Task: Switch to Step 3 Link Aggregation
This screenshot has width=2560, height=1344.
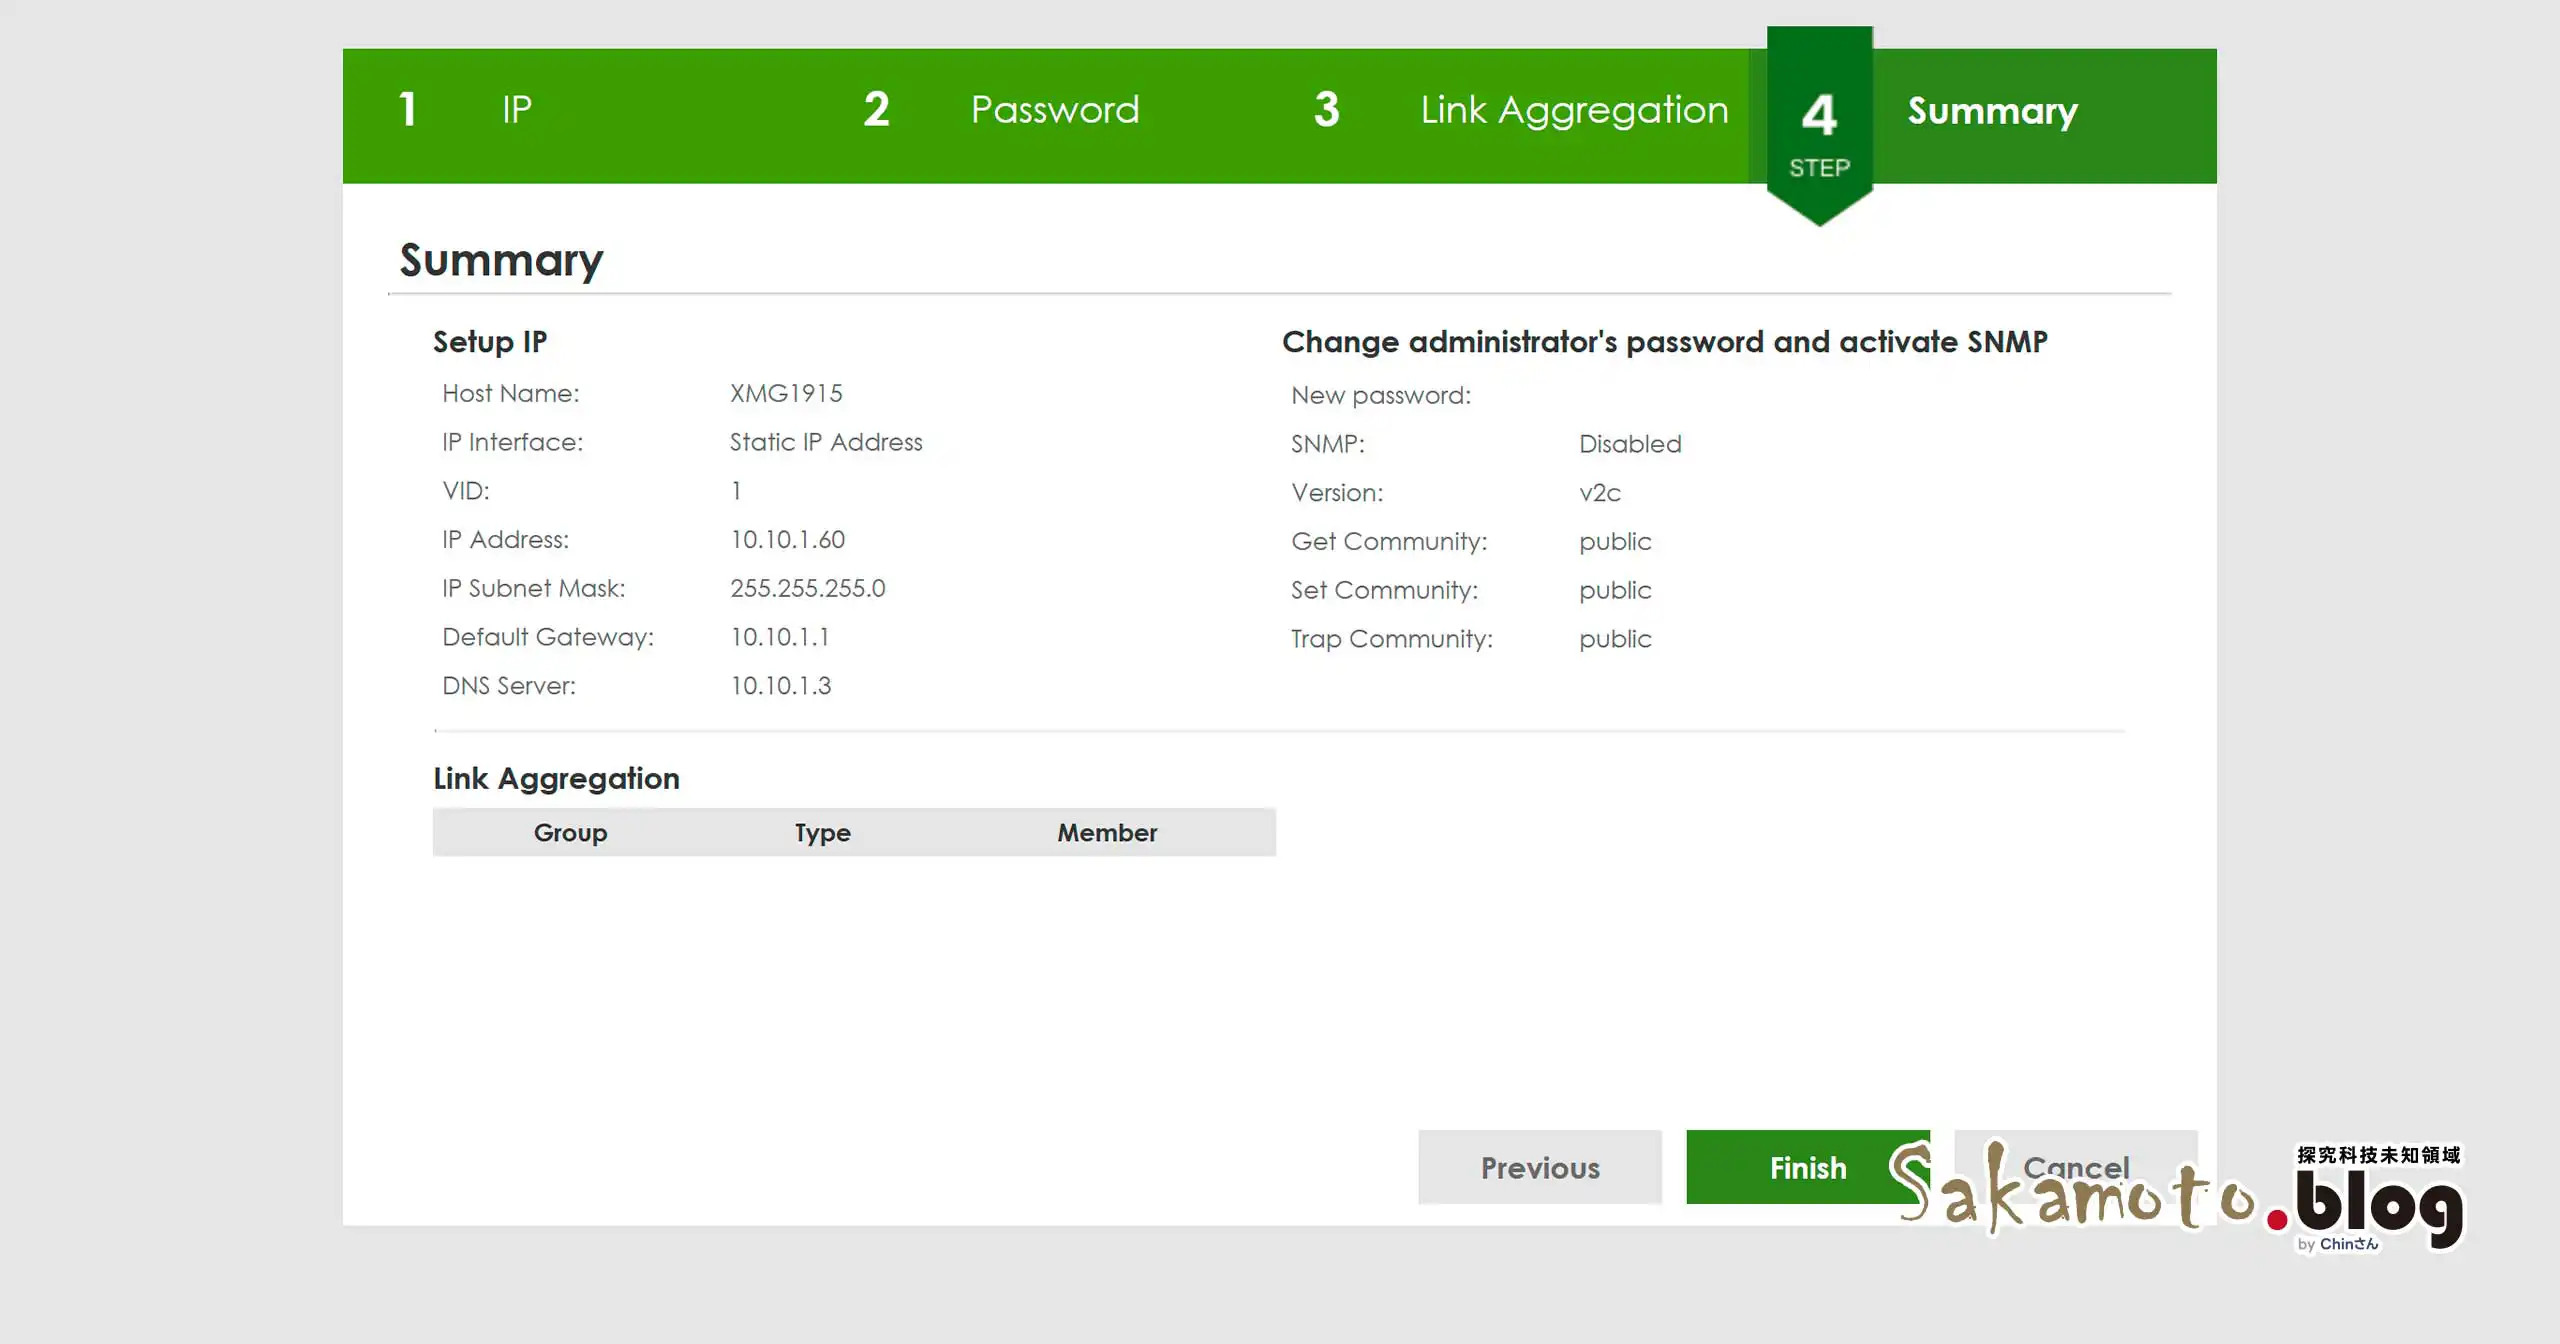Action: click(x=1574, y=110)
